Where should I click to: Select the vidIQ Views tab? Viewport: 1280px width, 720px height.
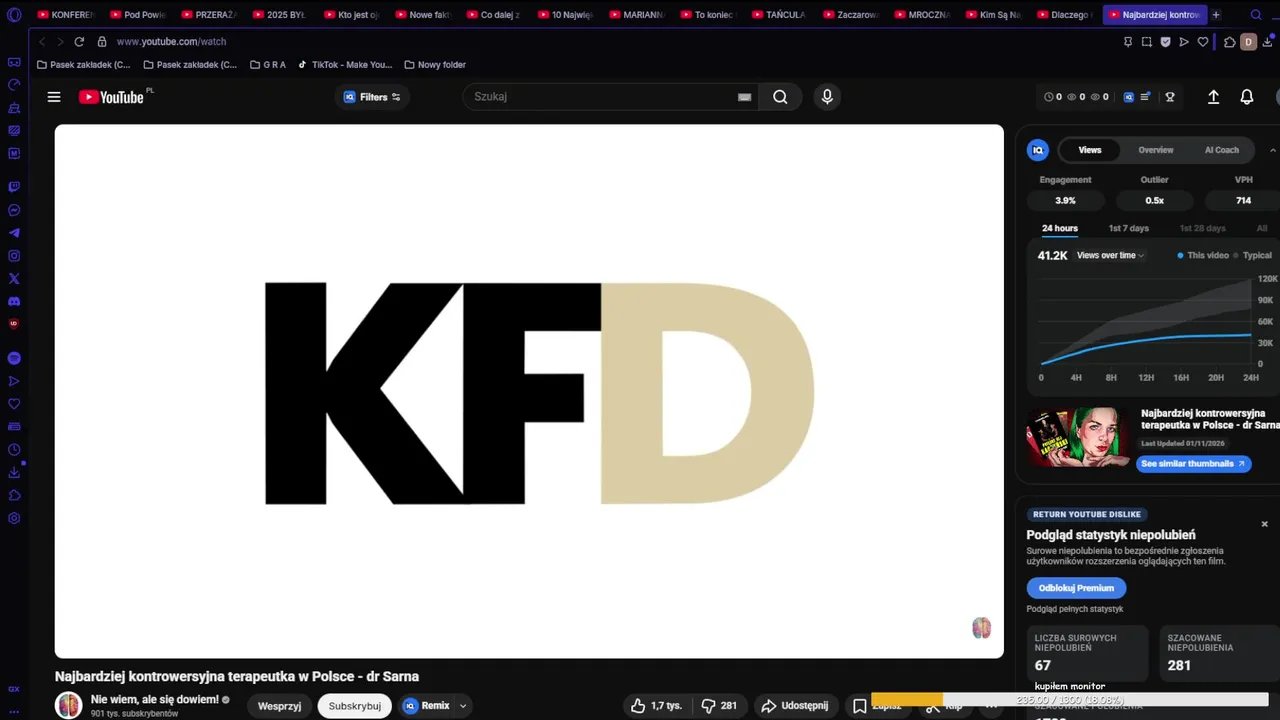[1090, 150]
